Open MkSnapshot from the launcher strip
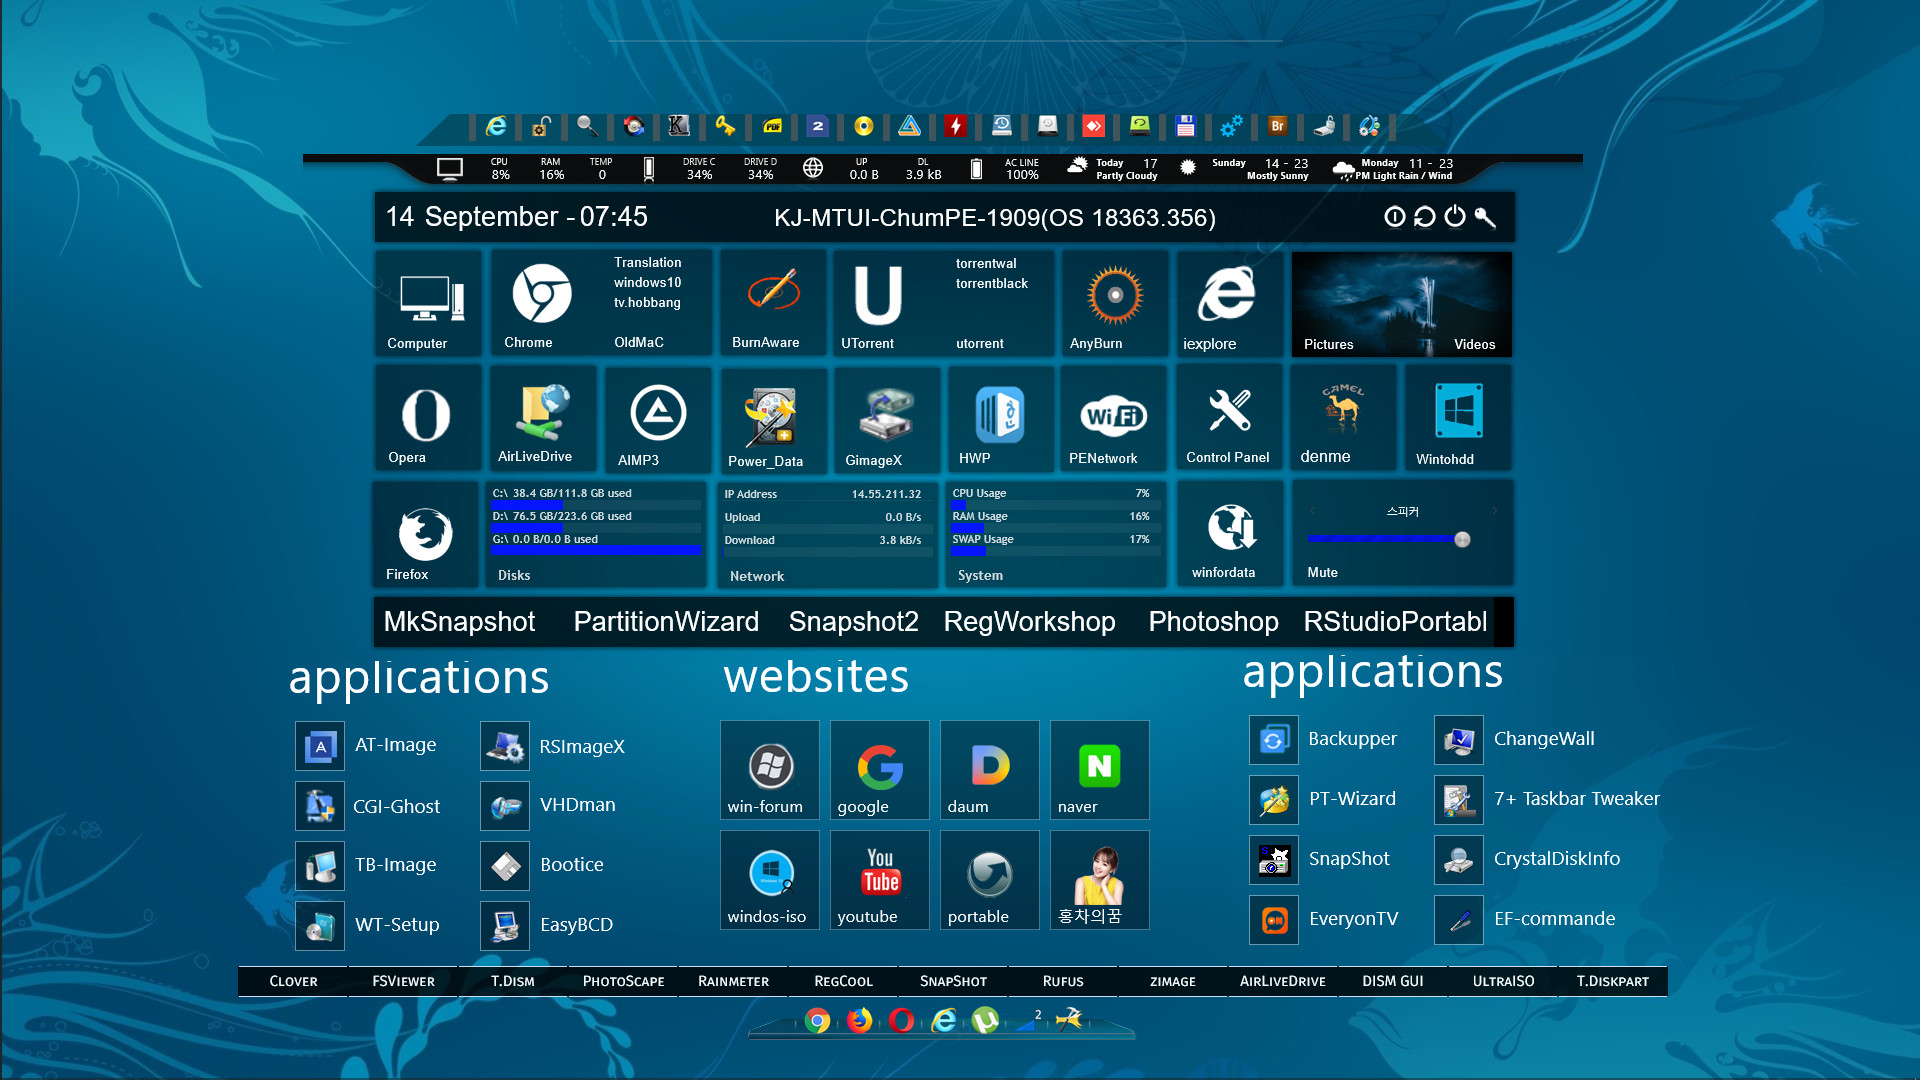Viewport: 1920px width, 1080px height. tap(459, 622)
